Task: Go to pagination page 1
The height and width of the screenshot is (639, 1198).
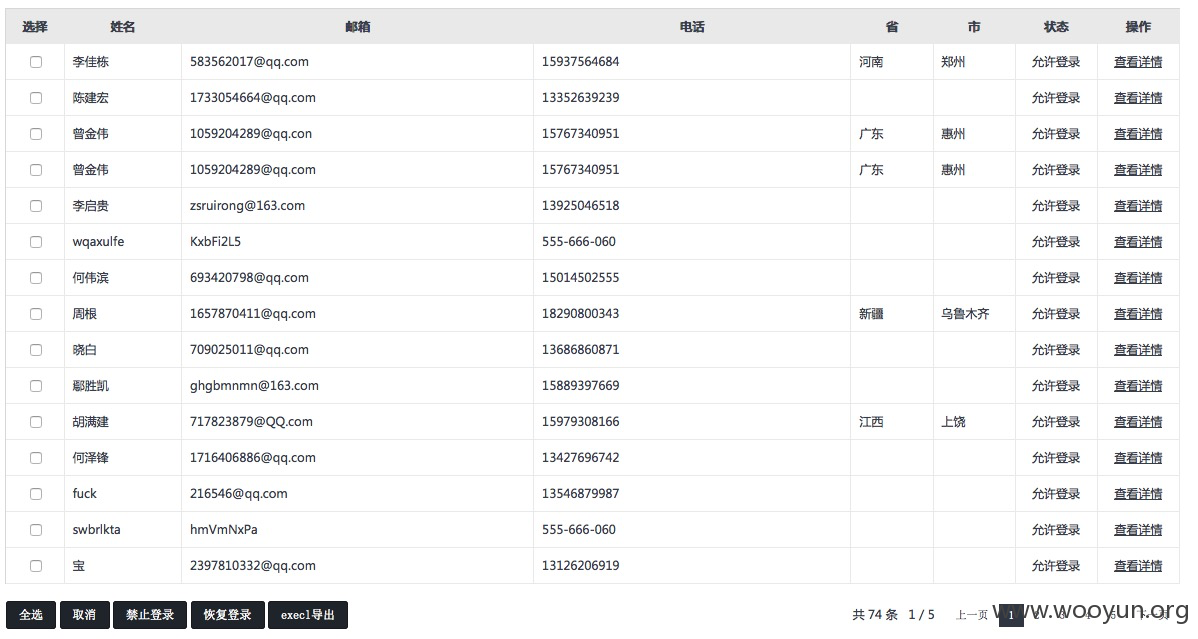Action: tap(1011, 615)
